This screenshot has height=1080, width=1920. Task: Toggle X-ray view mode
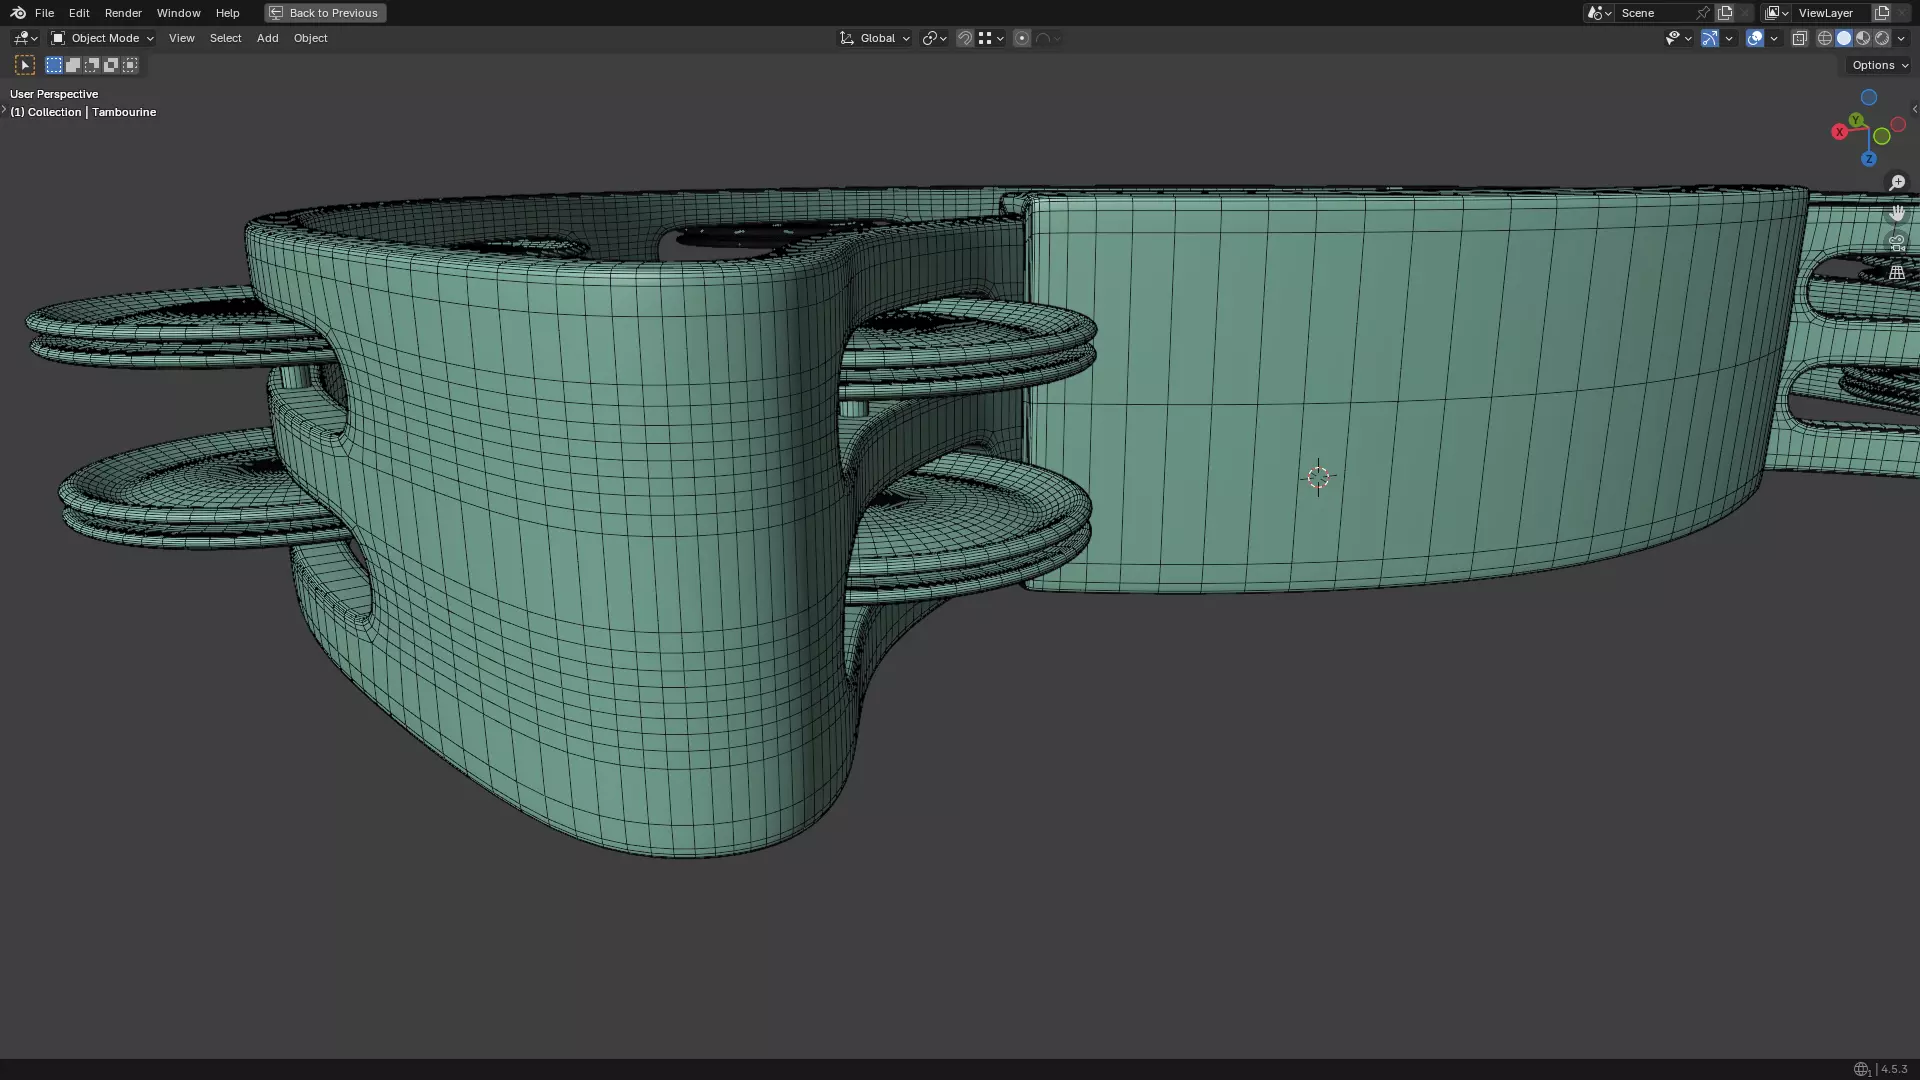tap(1799, 38)
